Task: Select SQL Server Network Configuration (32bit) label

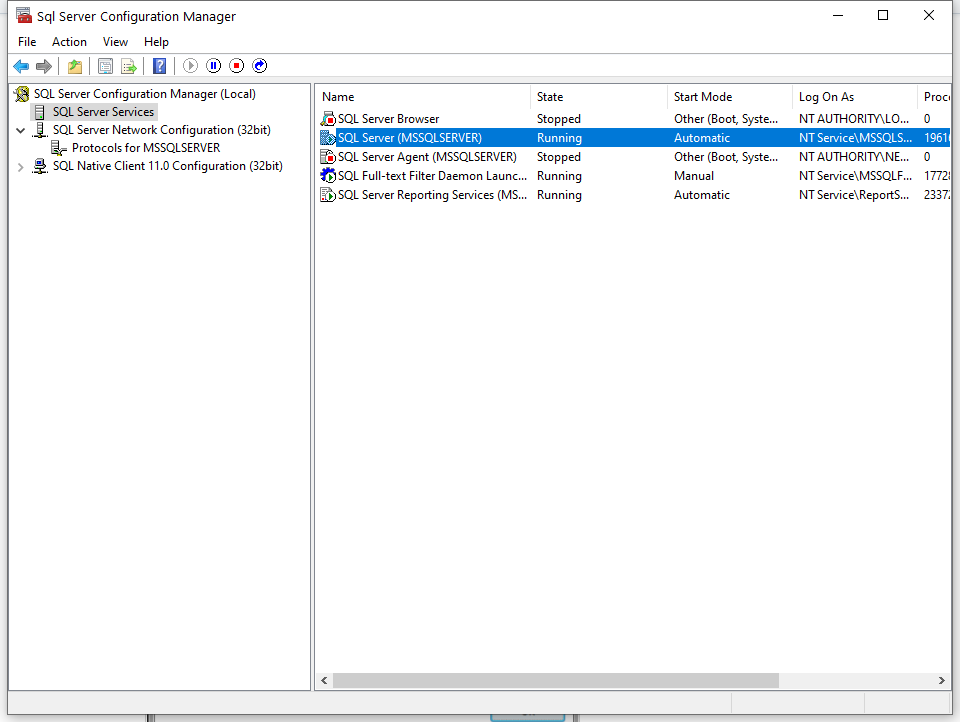Action: tap(162, 130)
